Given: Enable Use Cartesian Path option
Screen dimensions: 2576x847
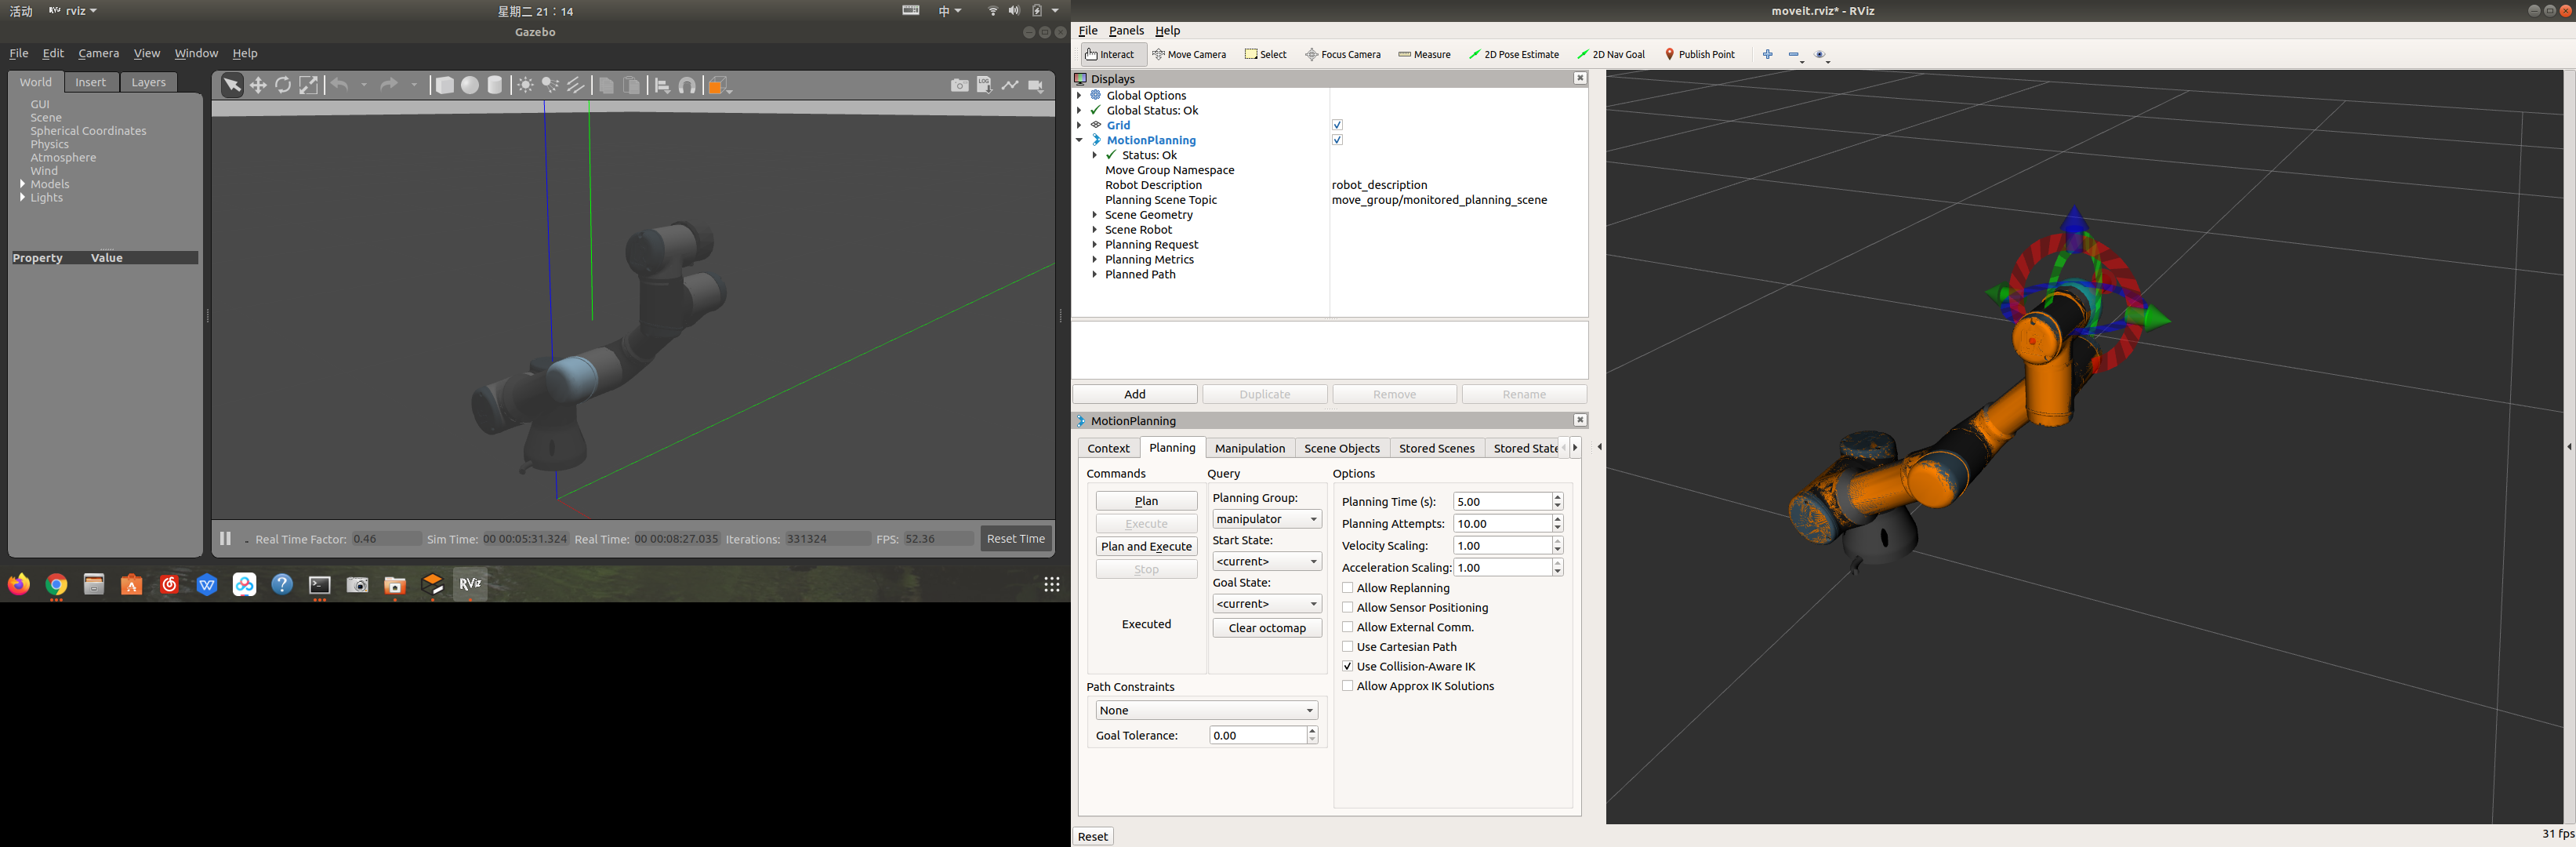Looking at the screenshot, I should pyautogui.click(x=1348, y=647).
